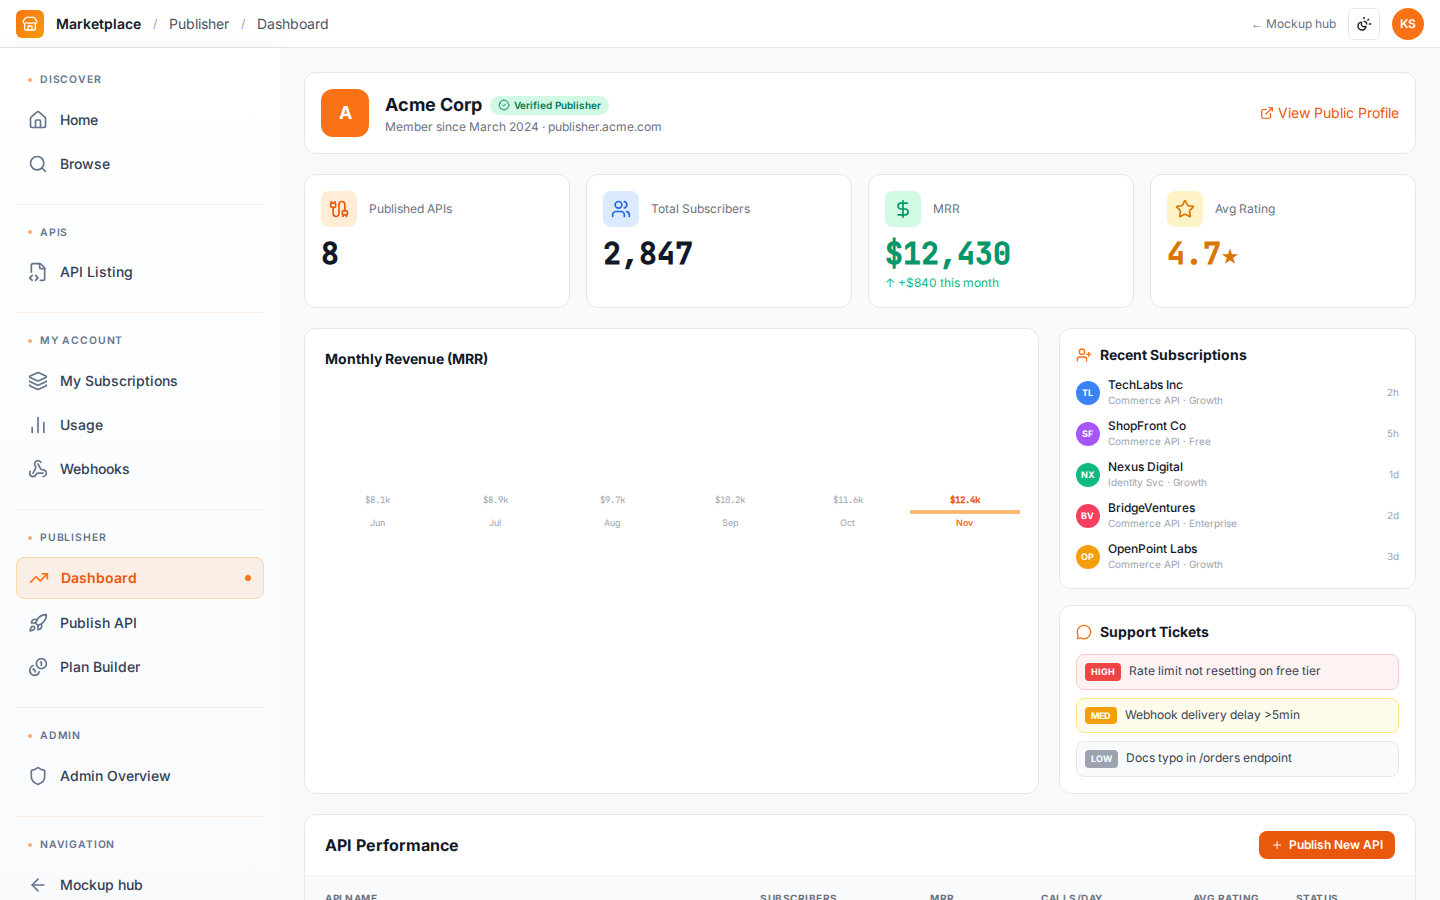Click the Dashboard trending-up icon

39,578
